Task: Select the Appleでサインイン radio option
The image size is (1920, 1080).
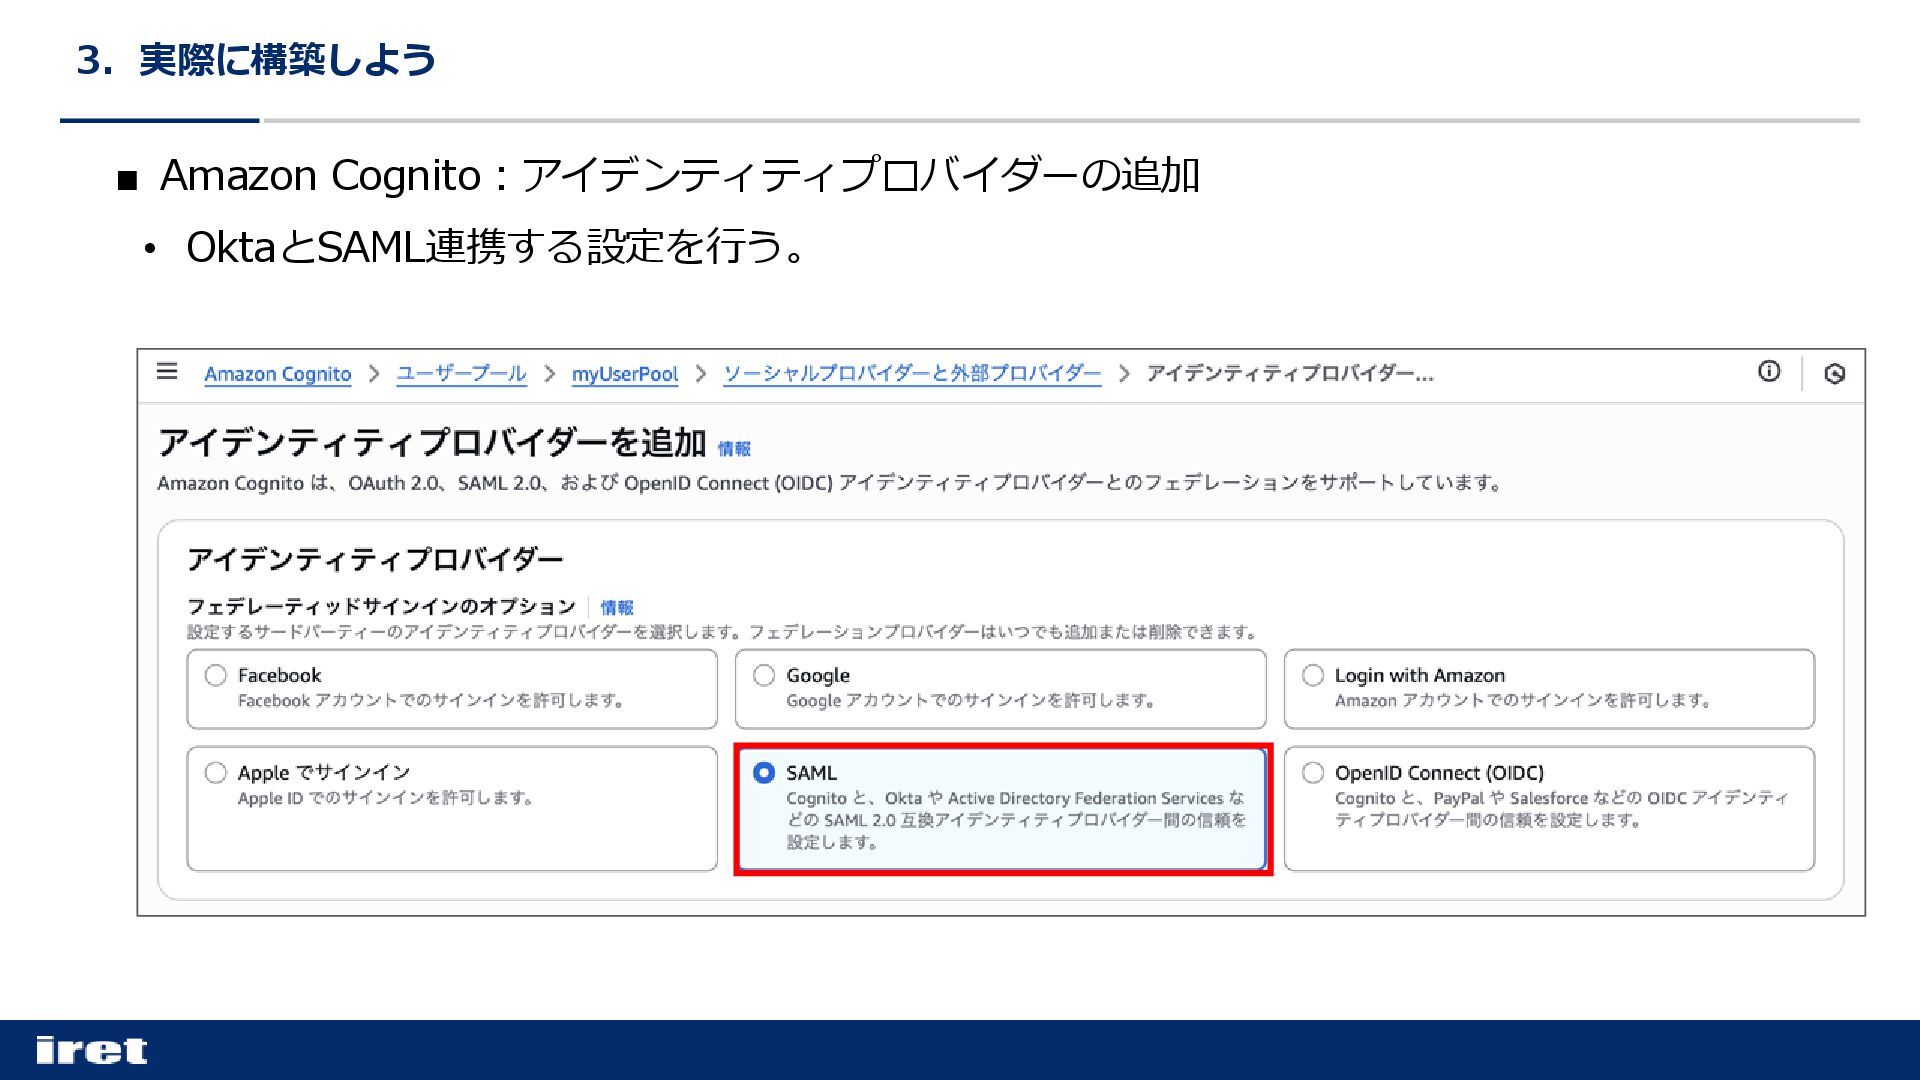Action: [216, 773]
